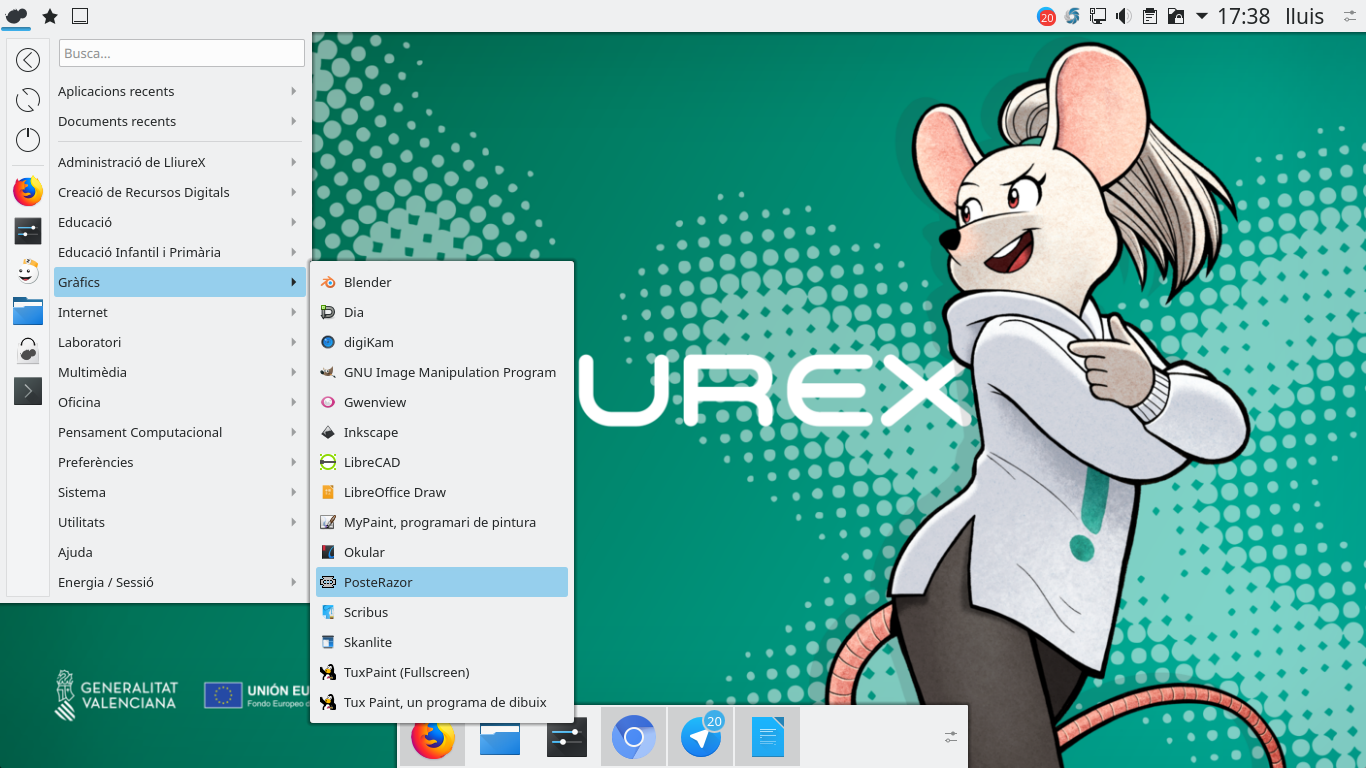Click the back arrow in menu sidebar

[x=28, y=60]
